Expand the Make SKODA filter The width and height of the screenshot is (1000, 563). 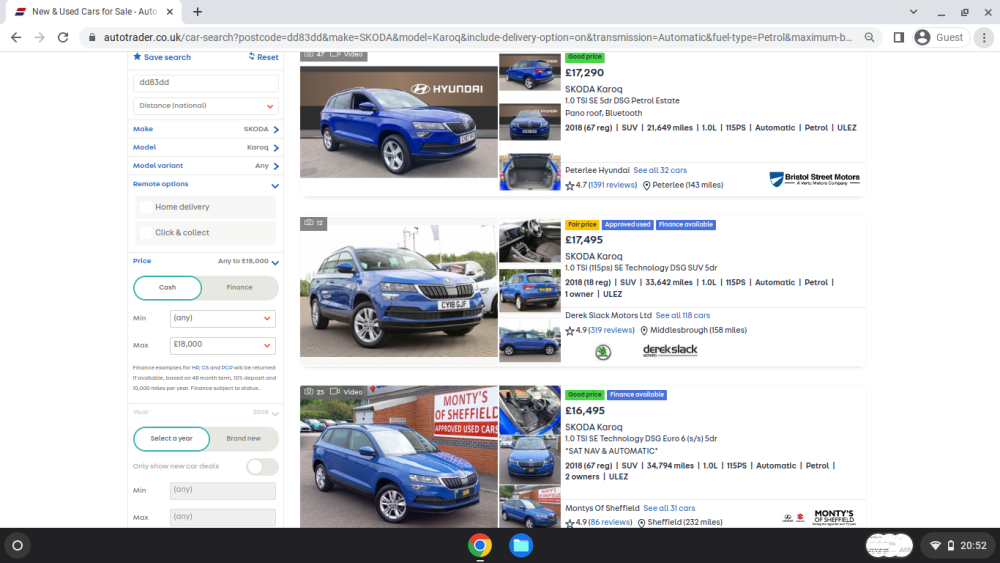pos(206,129)
